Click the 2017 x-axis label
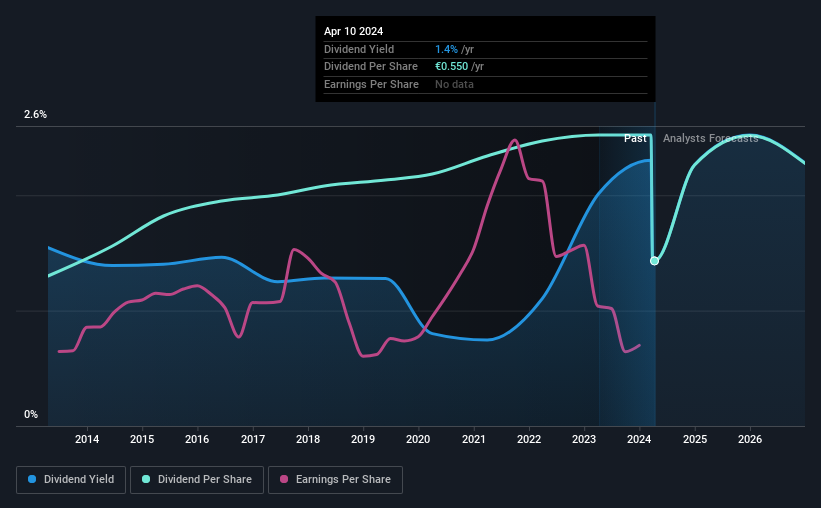The height and width of the screenshot is (508, 821). (x=253, y=439)
